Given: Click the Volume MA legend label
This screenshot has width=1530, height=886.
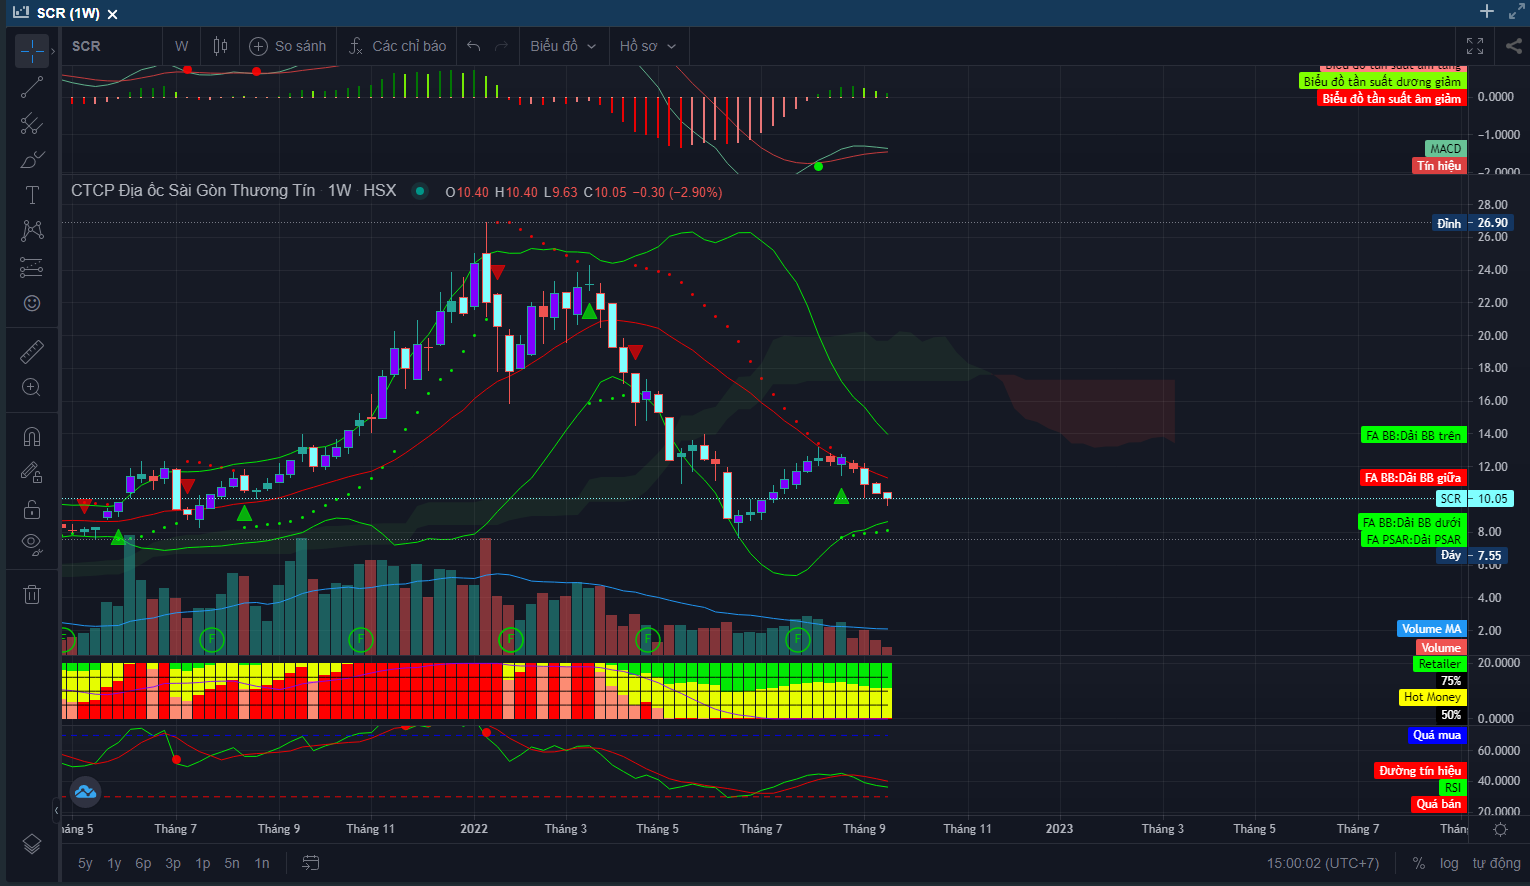Looking at the screenshot, I should 1431,629.
